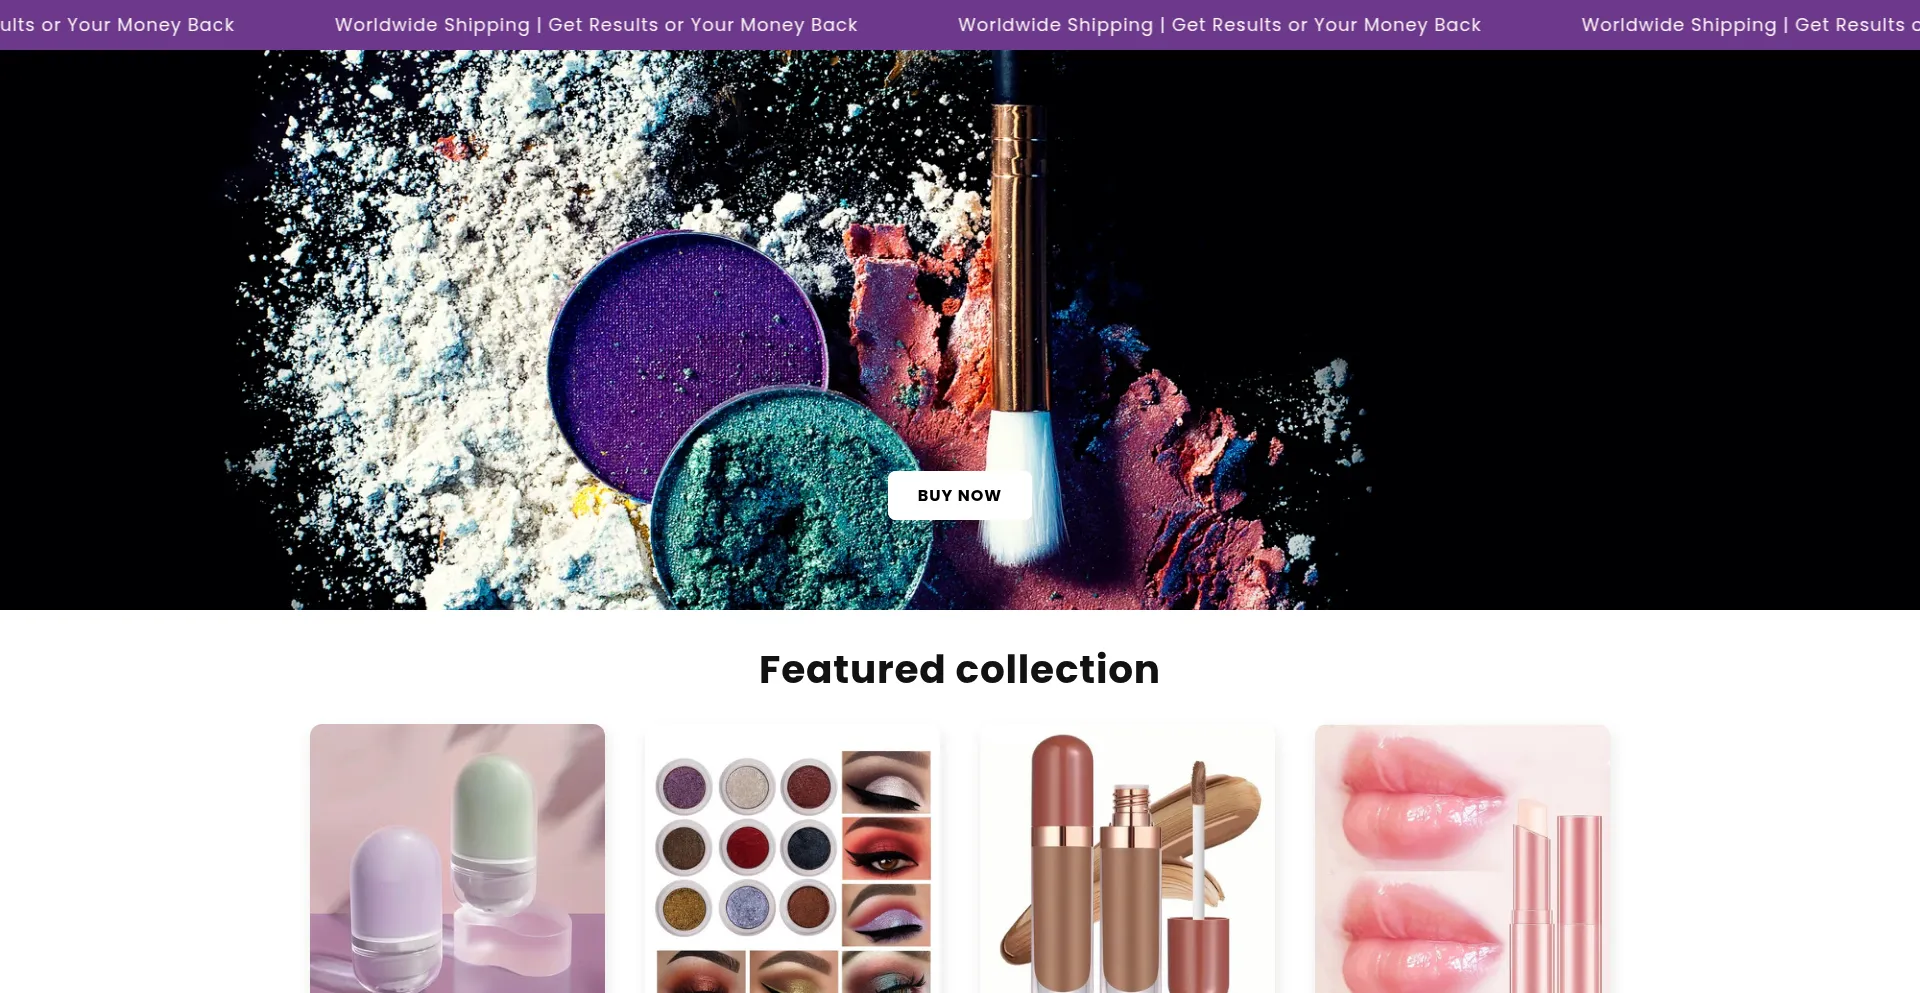The width and height of the screenshot is (1920, 993).
Task: Click the silver smoky eye look image
Action: [886, 781]
